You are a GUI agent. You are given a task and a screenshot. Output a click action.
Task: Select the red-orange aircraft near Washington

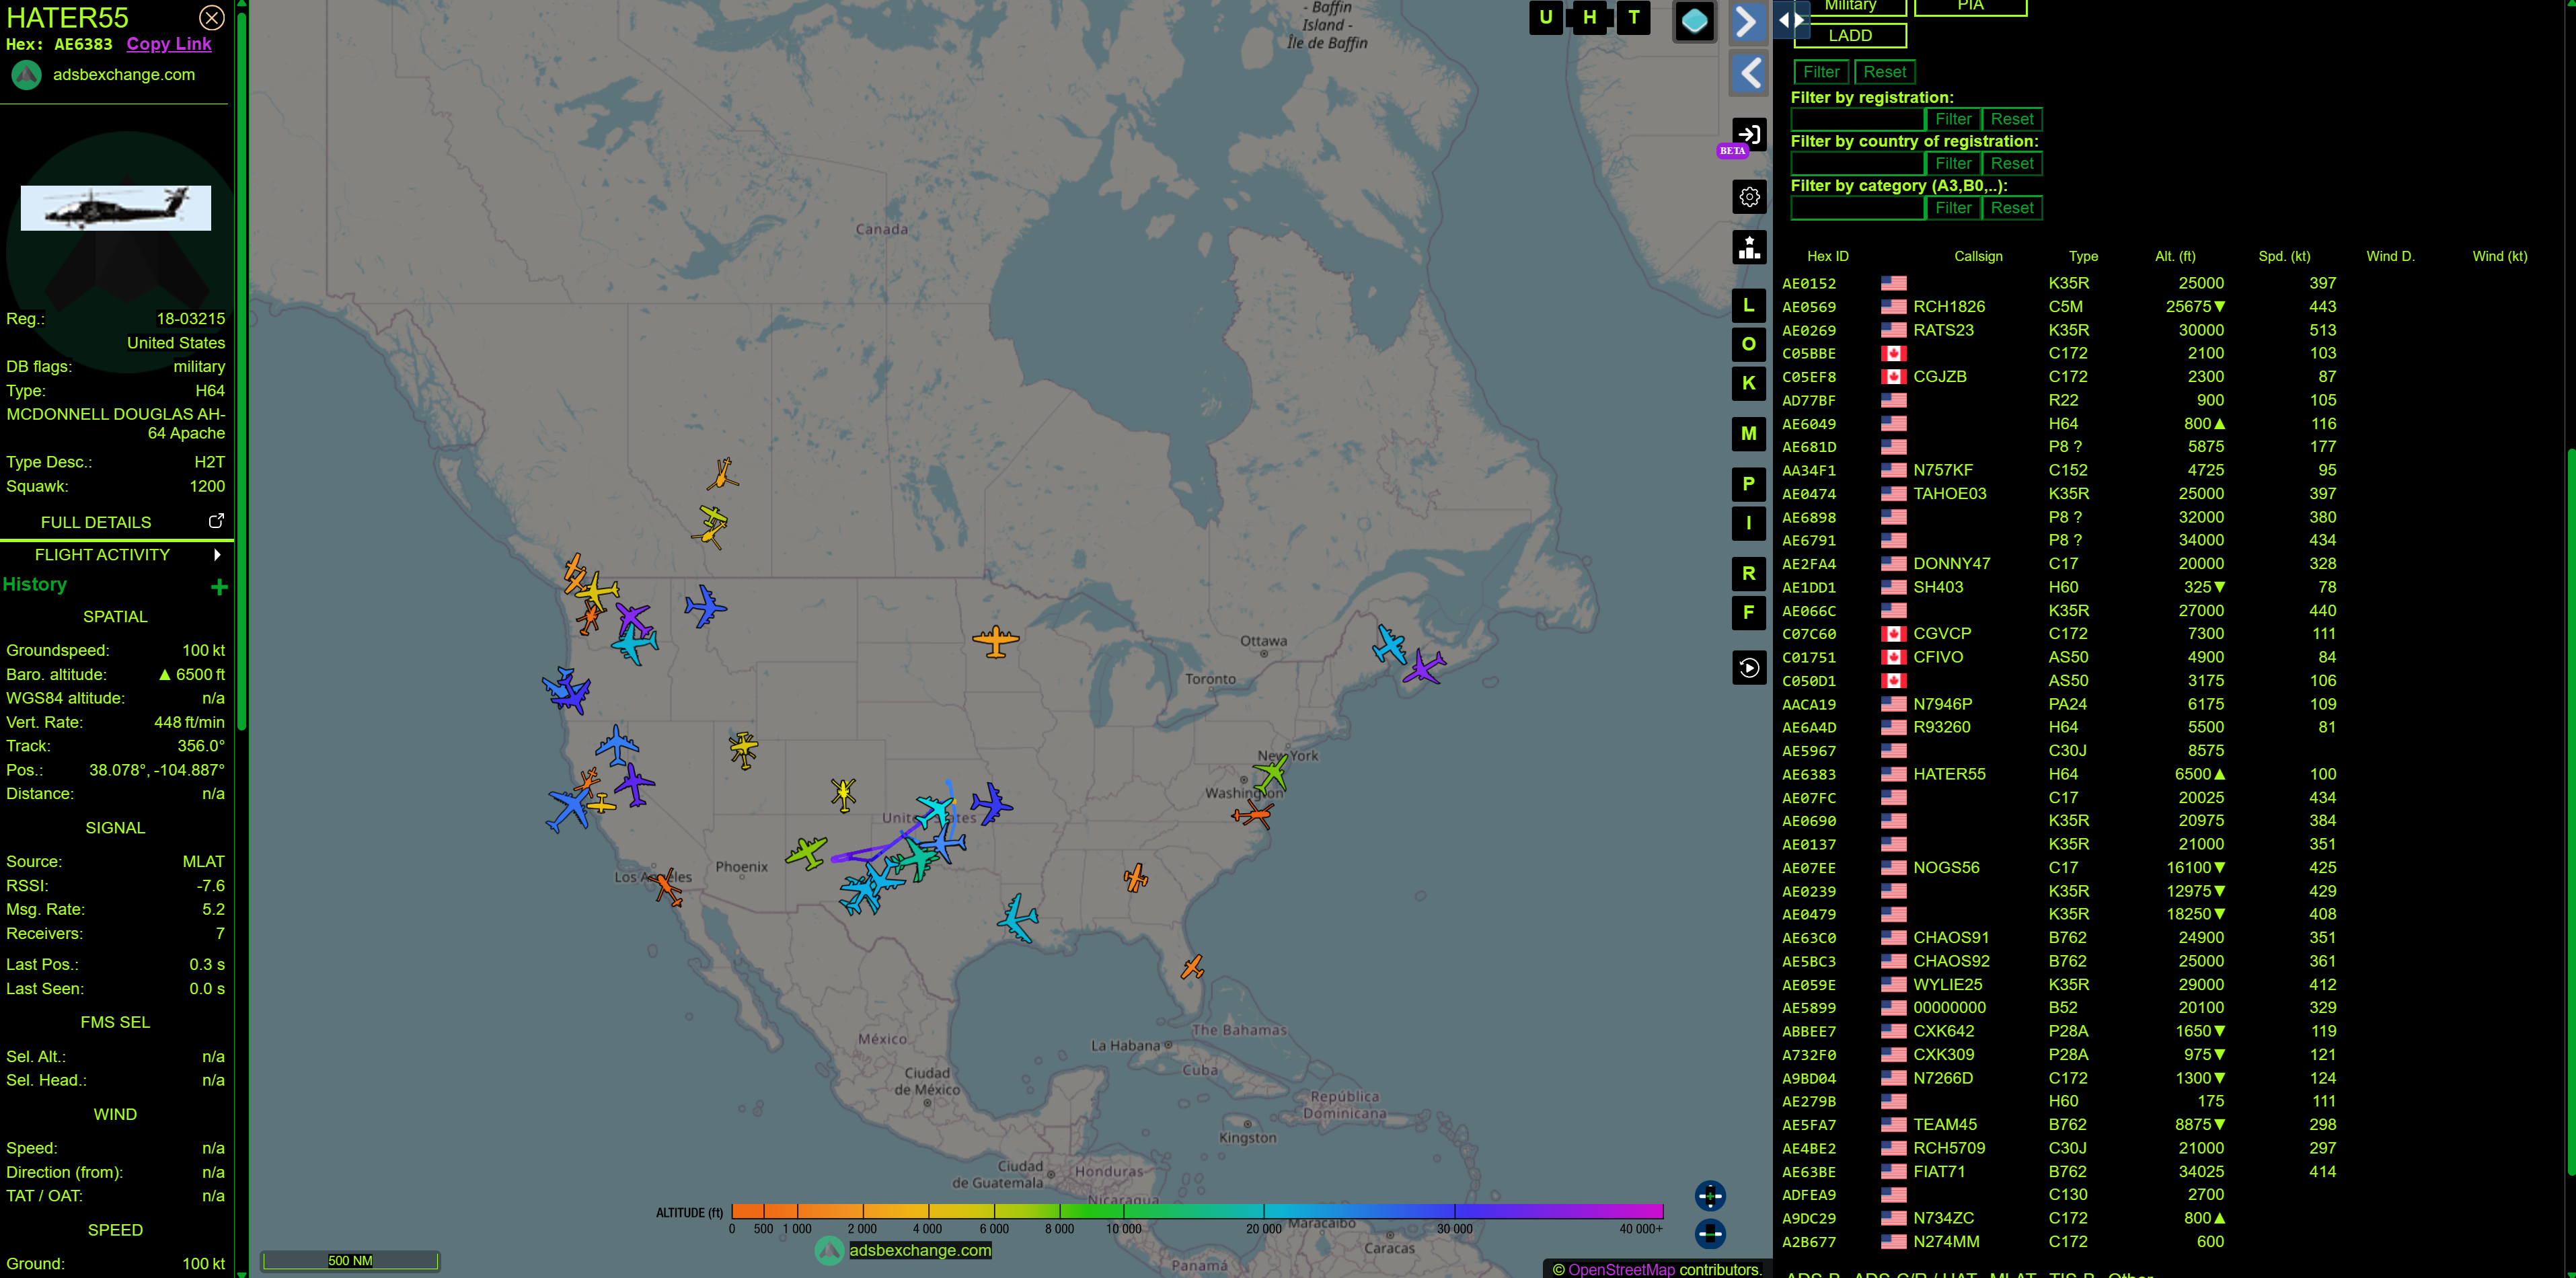pos(1253,815)
